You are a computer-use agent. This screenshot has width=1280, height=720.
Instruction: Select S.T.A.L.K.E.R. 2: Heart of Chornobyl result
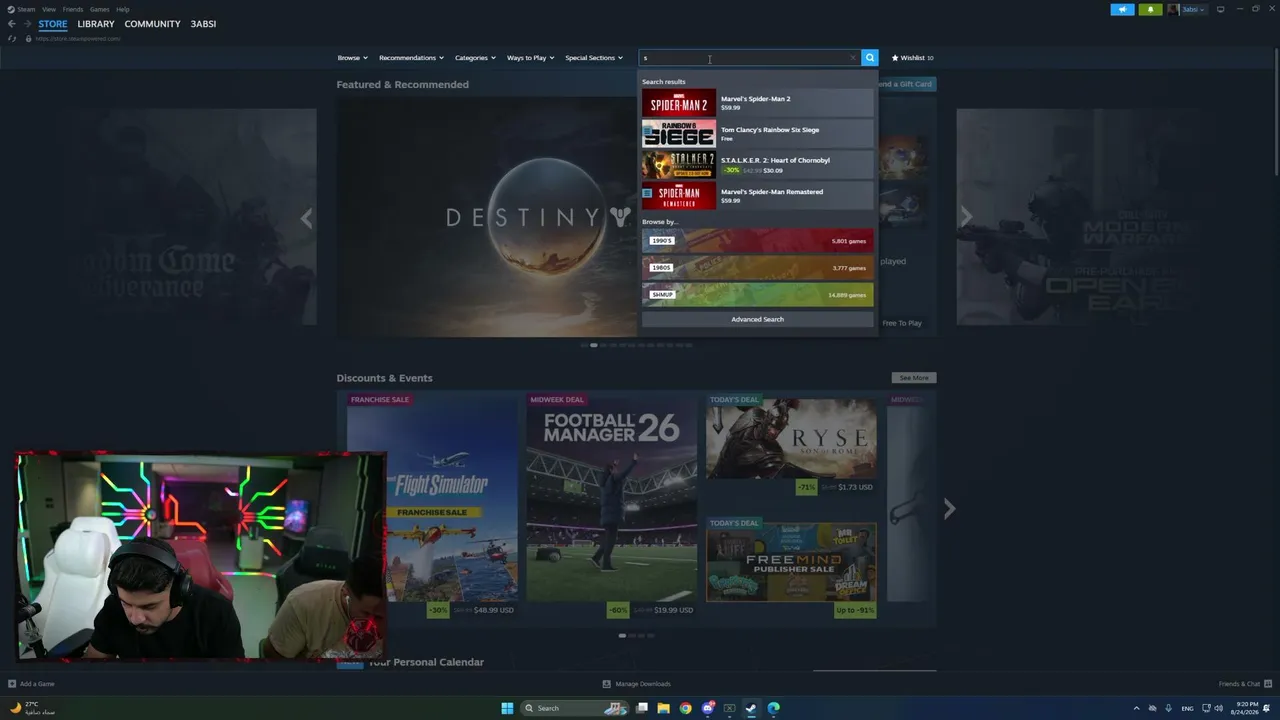(757, 165)
